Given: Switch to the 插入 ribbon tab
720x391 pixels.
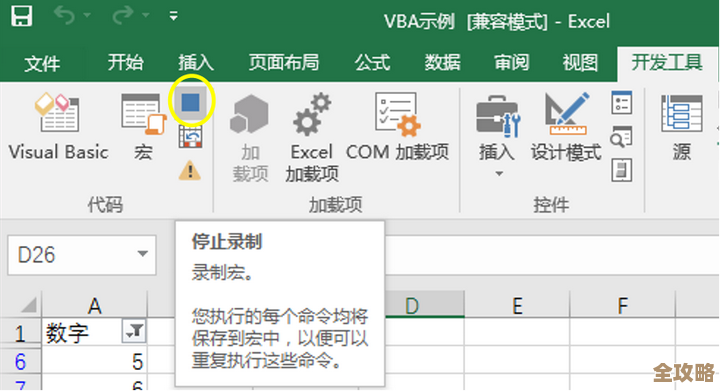Looking at the screenshot, I should [196, 62].
